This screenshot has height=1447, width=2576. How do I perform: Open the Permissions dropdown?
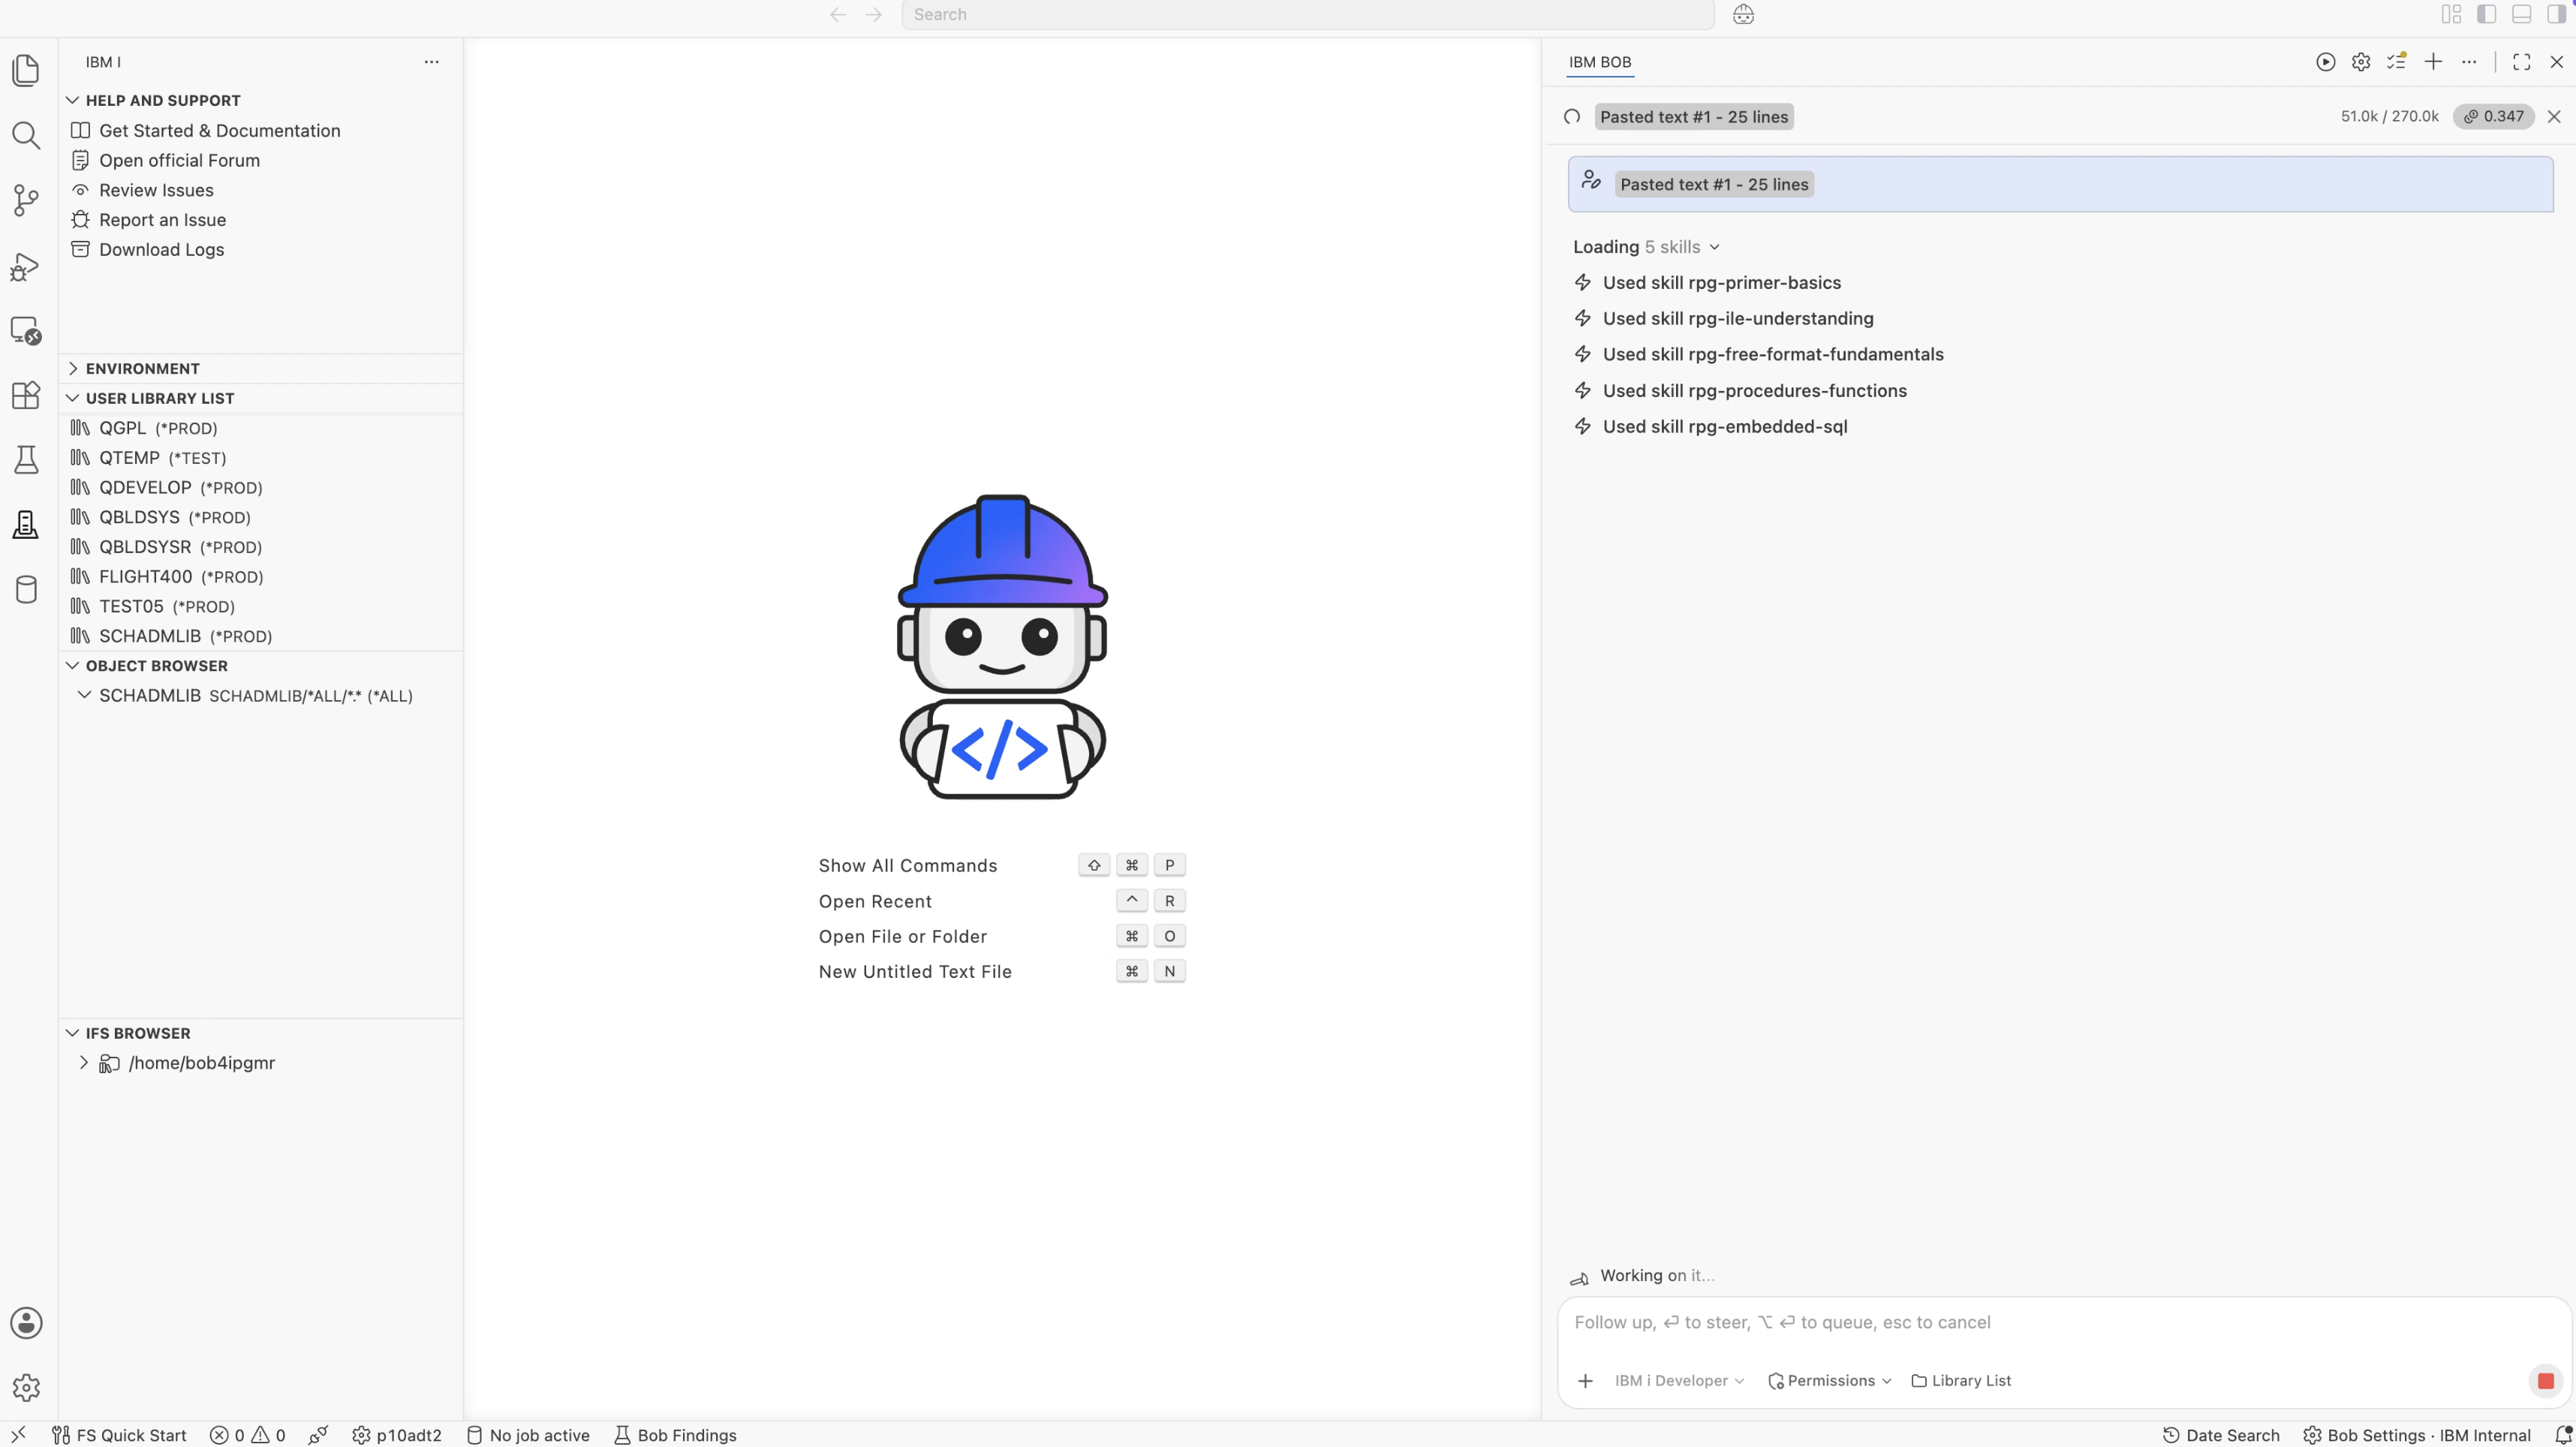tap(1829, 1381)
